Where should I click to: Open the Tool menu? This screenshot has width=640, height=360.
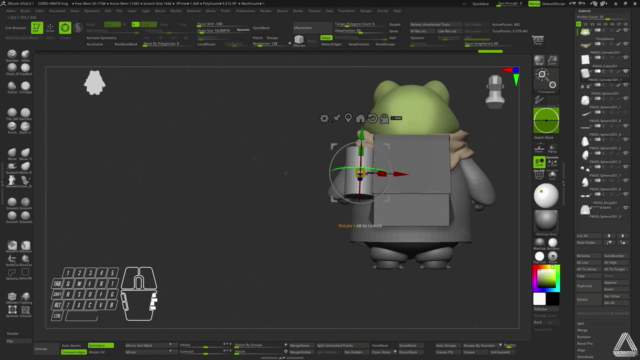pos(329,11)
